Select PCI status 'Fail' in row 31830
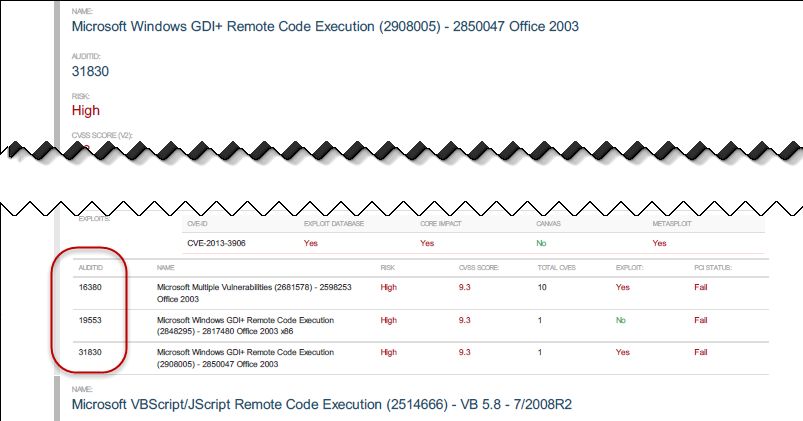This screenshot has width=803, height=421. click(701, 352)
